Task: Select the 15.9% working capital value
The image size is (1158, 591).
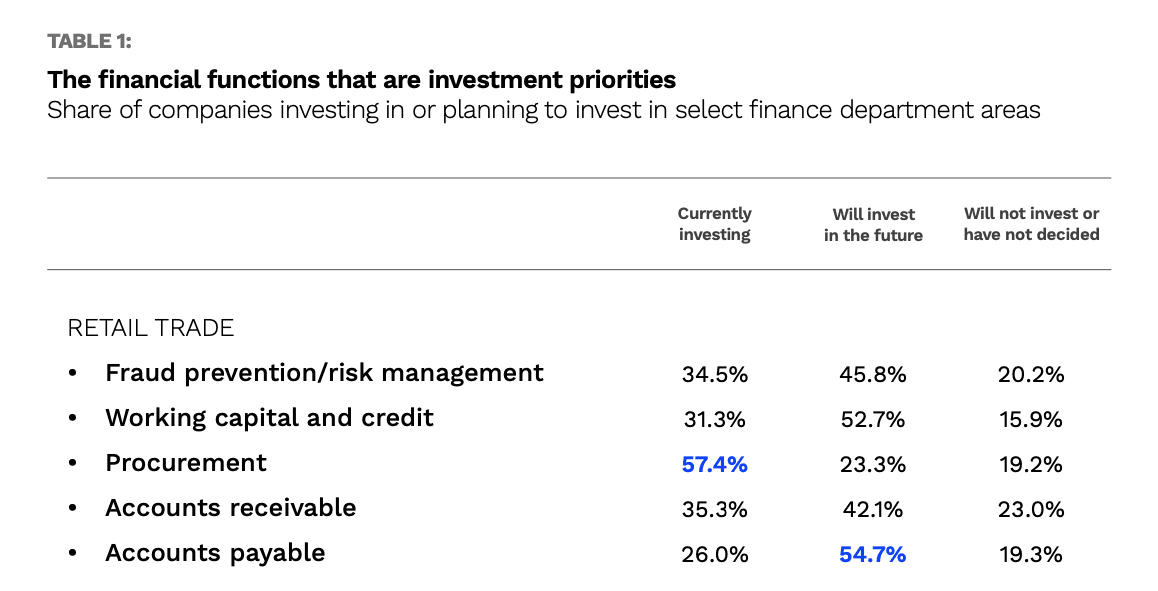Action: (x=1031, y=420)
